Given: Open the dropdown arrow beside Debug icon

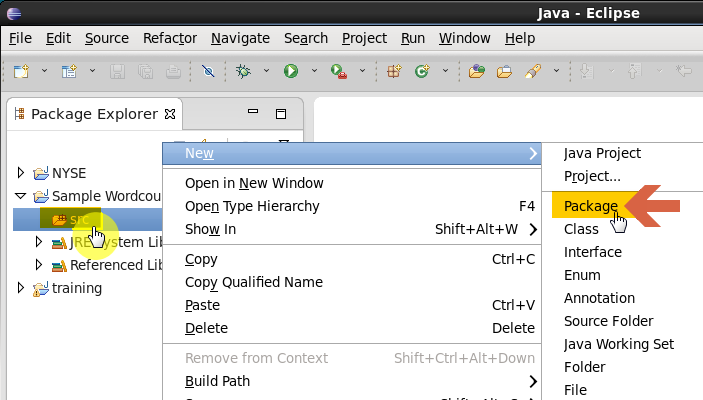Looking at the screenshot, I should pyautogui.click(x=266, y=70).
